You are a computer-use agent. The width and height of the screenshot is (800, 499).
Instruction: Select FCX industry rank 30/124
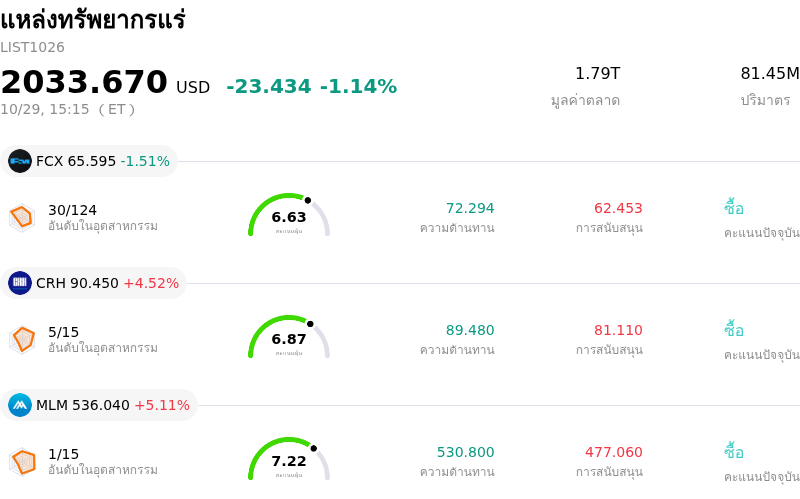(72, 210)
